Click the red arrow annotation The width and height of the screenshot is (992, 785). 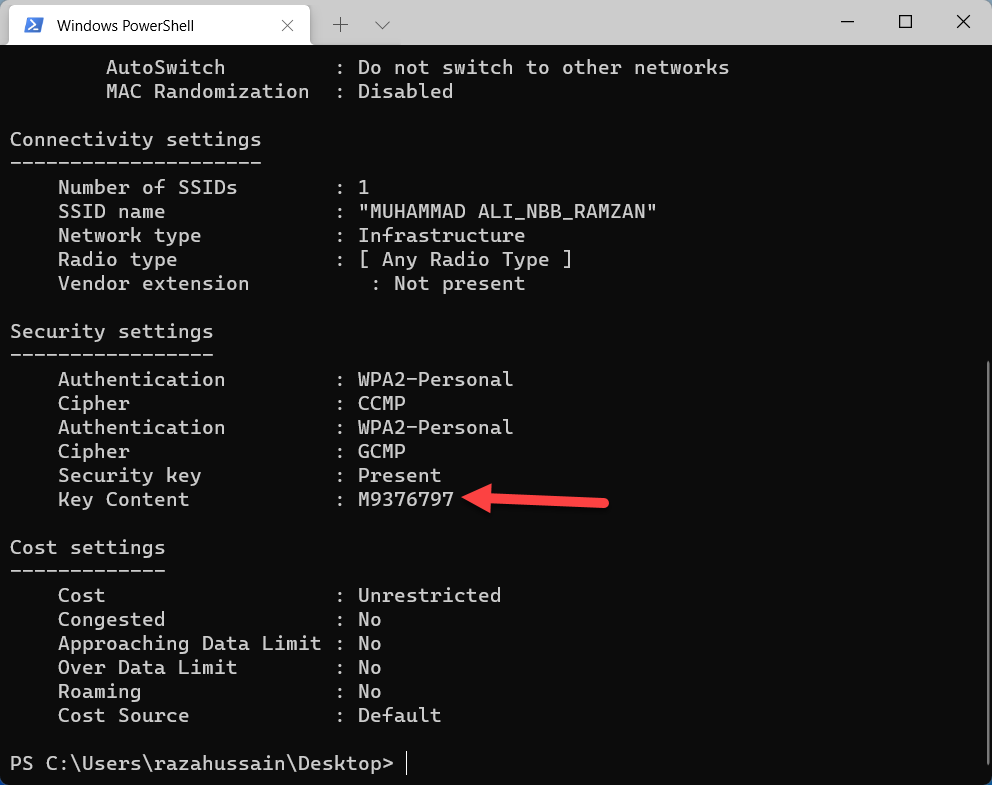click(538, 498)
